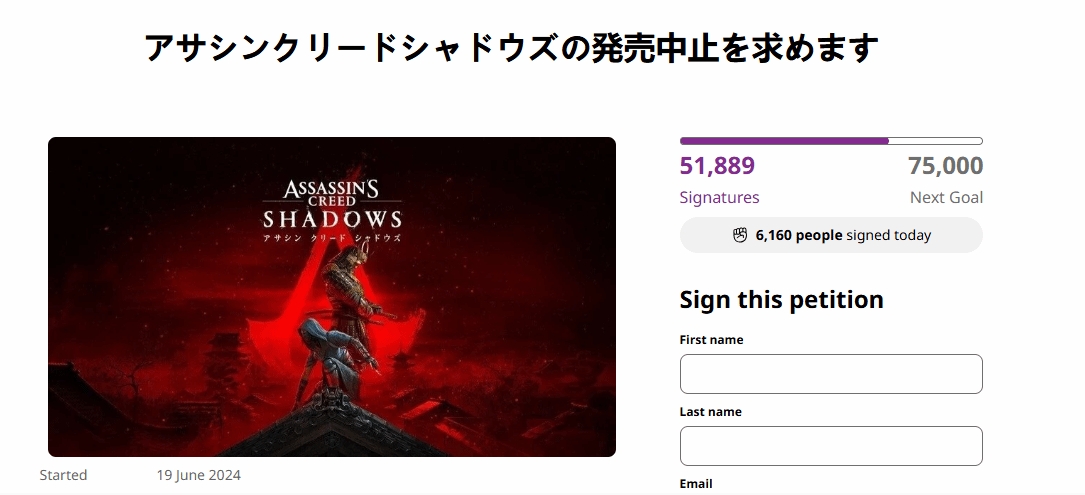
Task: Click the Last name field label
Action: (x=711, y=411)
